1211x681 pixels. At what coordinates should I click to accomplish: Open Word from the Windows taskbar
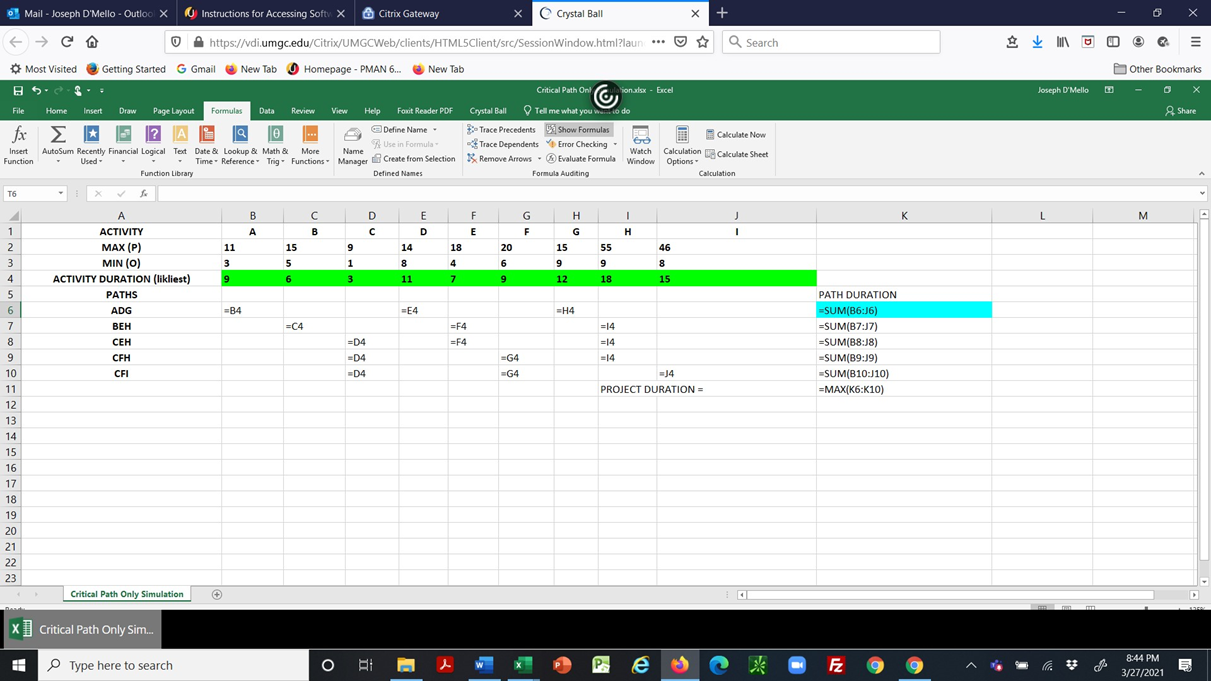484,665
